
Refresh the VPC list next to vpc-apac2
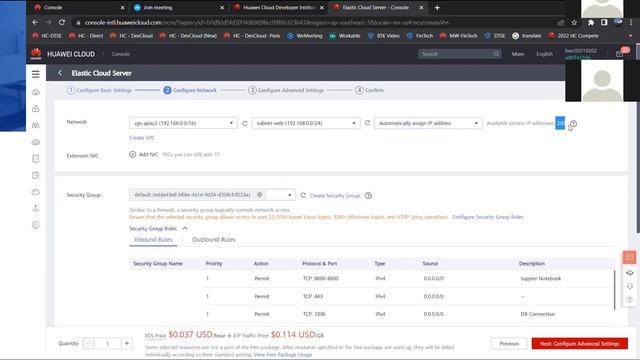pos(244,123)
